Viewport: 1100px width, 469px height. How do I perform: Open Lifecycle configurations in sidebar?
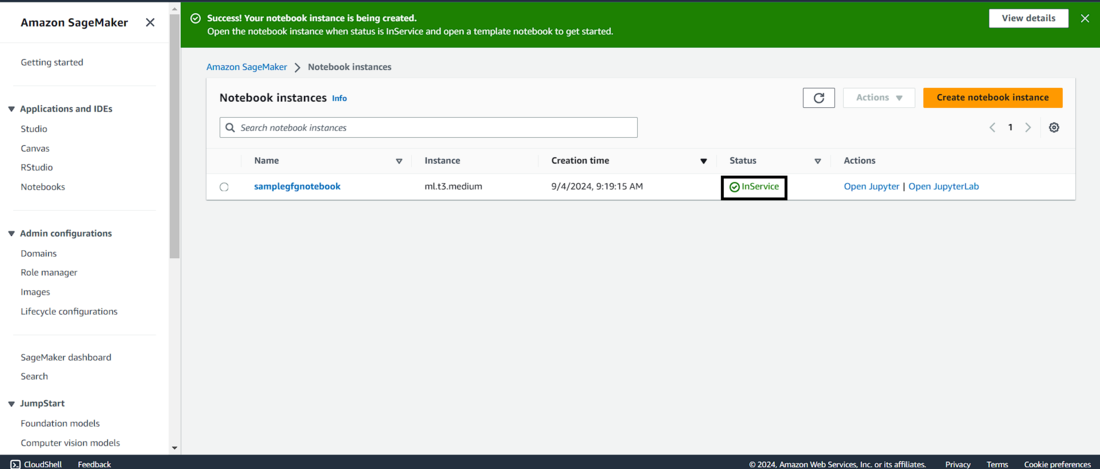[x=69, y=311]
